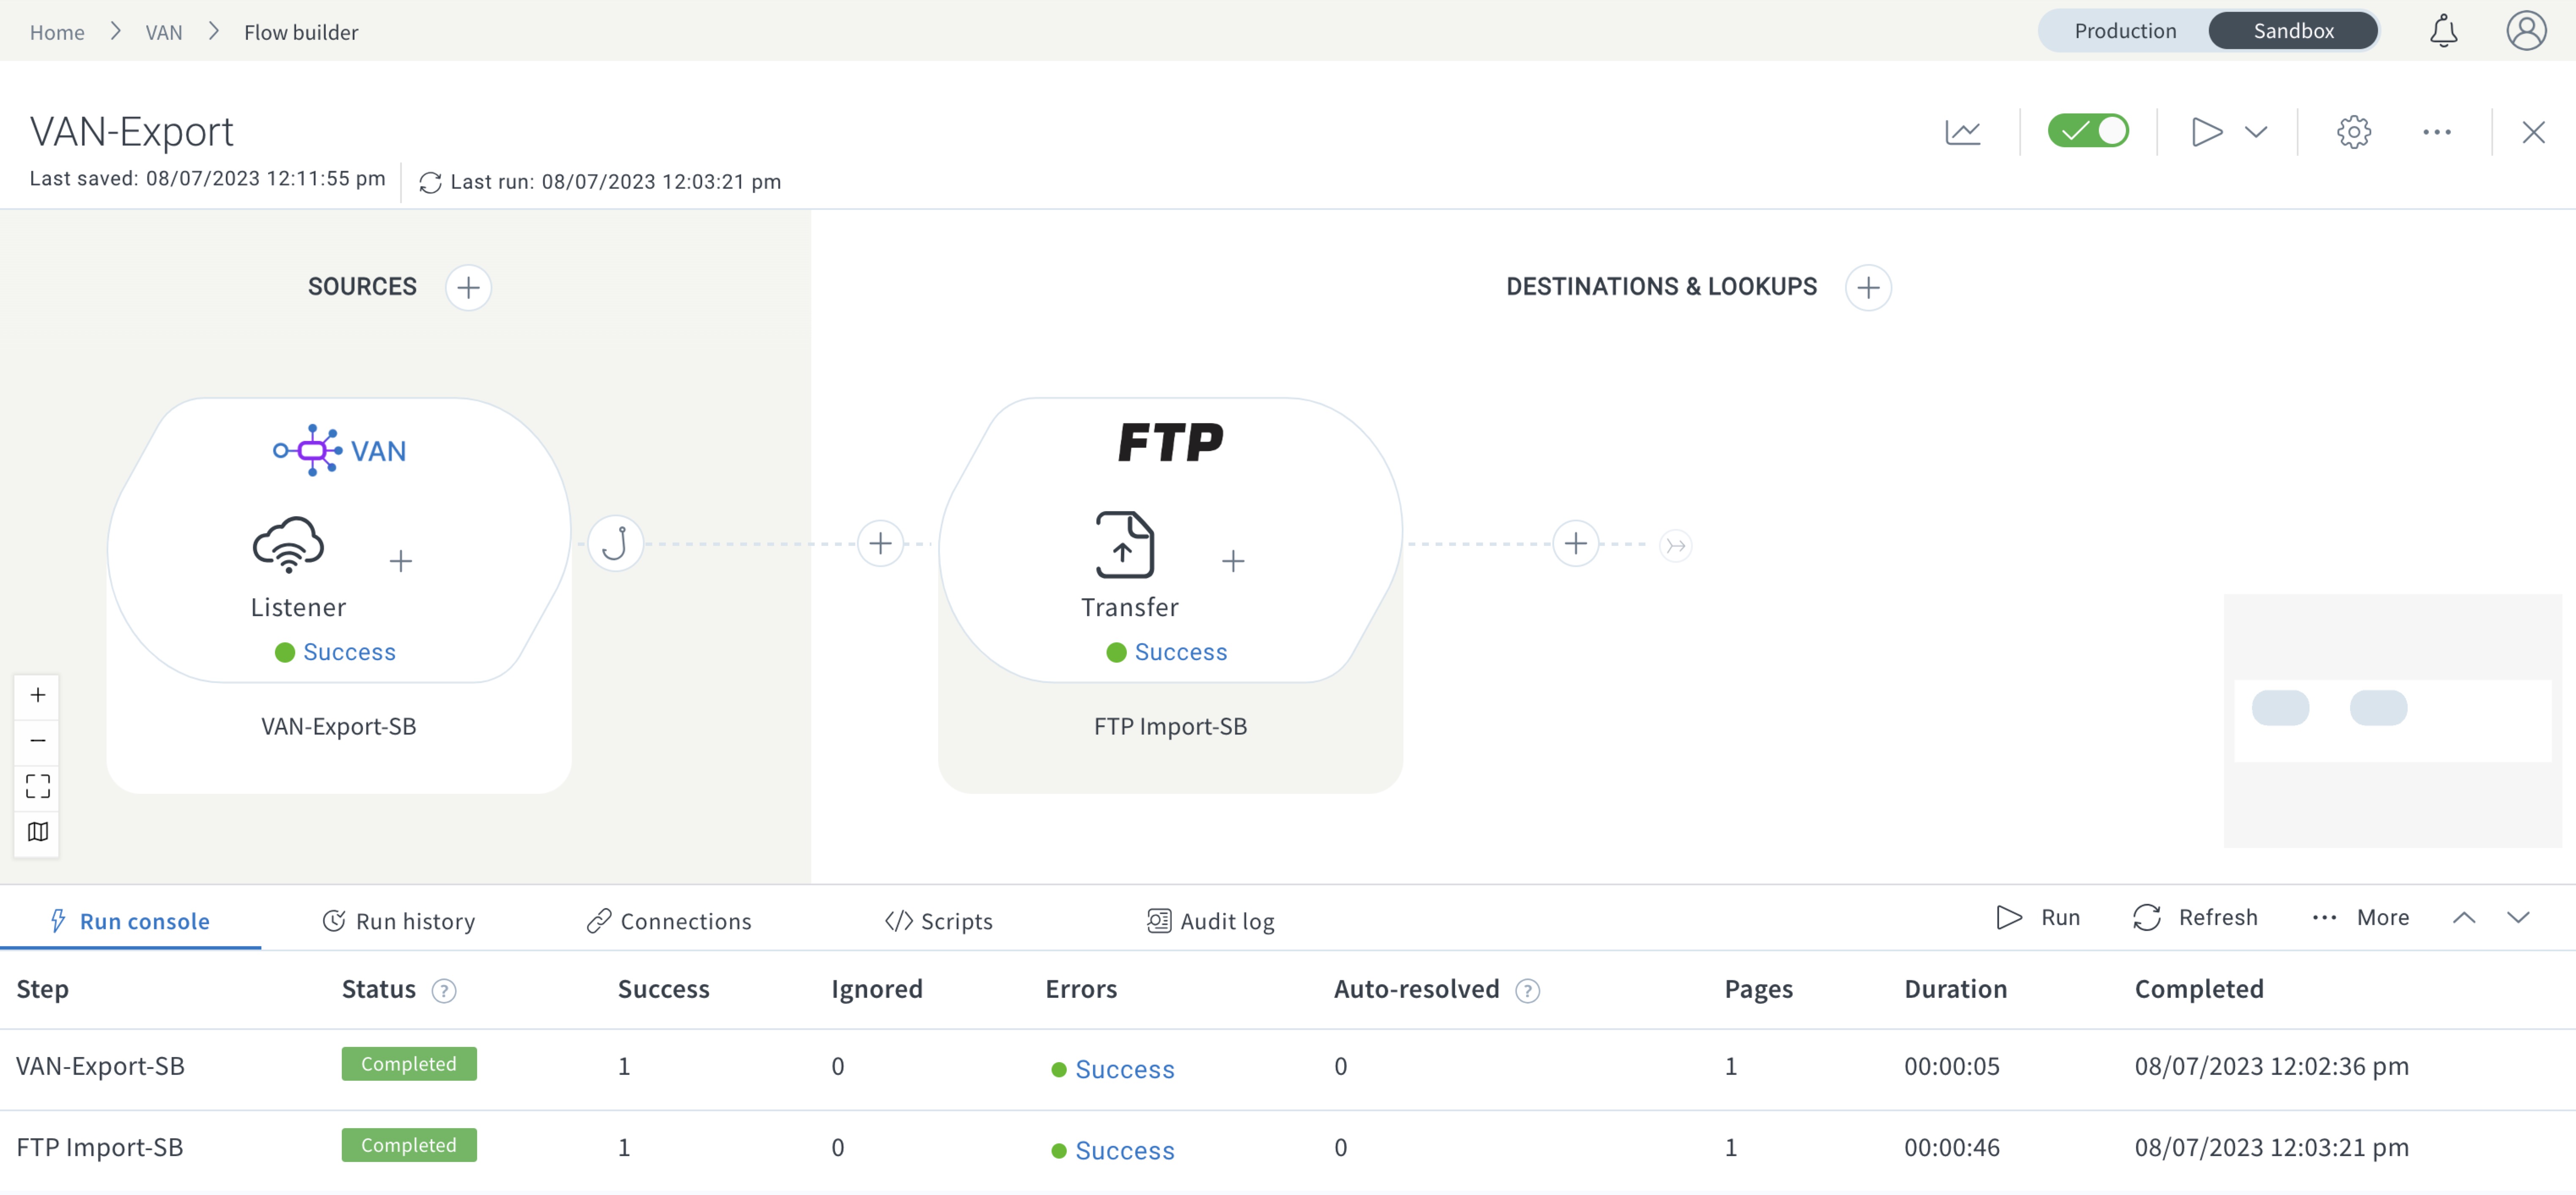Open the flow settings gear
This screenshot has width=2576, height=1195.
pos(2353,131)
